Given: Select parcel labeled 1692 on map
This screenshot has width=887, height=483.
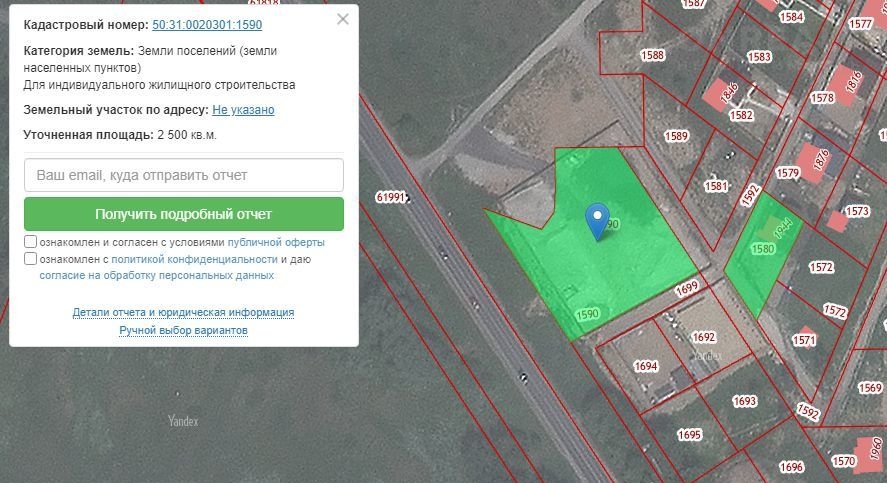Looking at the screenshot, I should (704, 337).
